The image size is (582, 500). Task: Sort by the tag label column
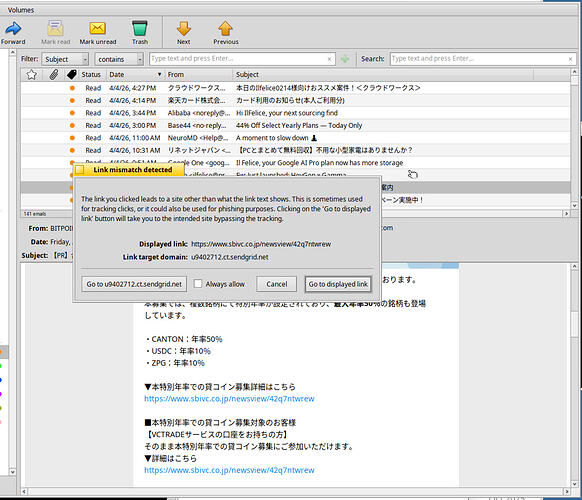click(x=72, y=75)
